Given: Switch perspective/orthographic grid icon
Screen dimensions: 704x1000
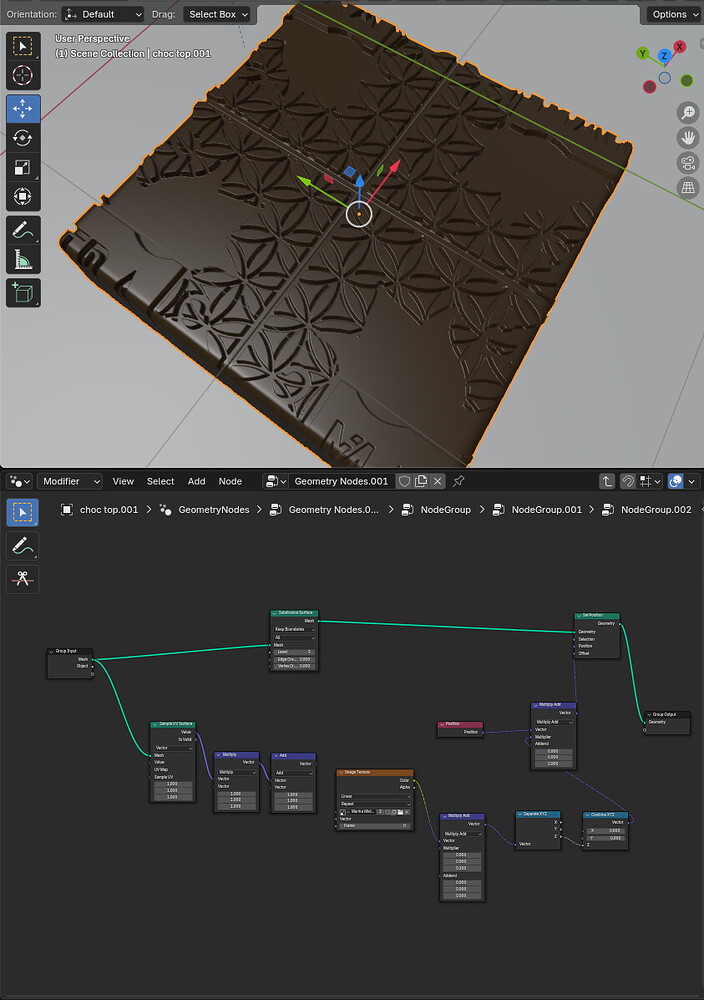Looking at the screenshot, I should pos(688,188).
